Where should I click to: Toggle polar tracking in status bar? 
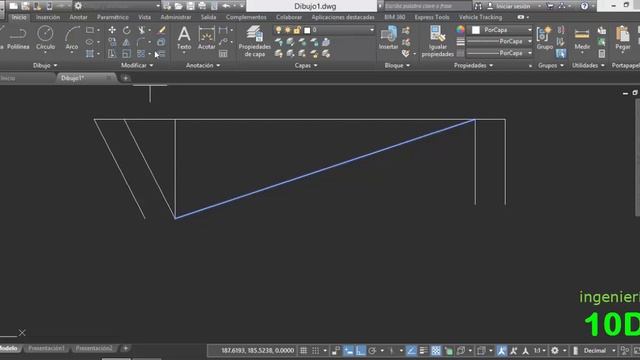tap(372, 351)
